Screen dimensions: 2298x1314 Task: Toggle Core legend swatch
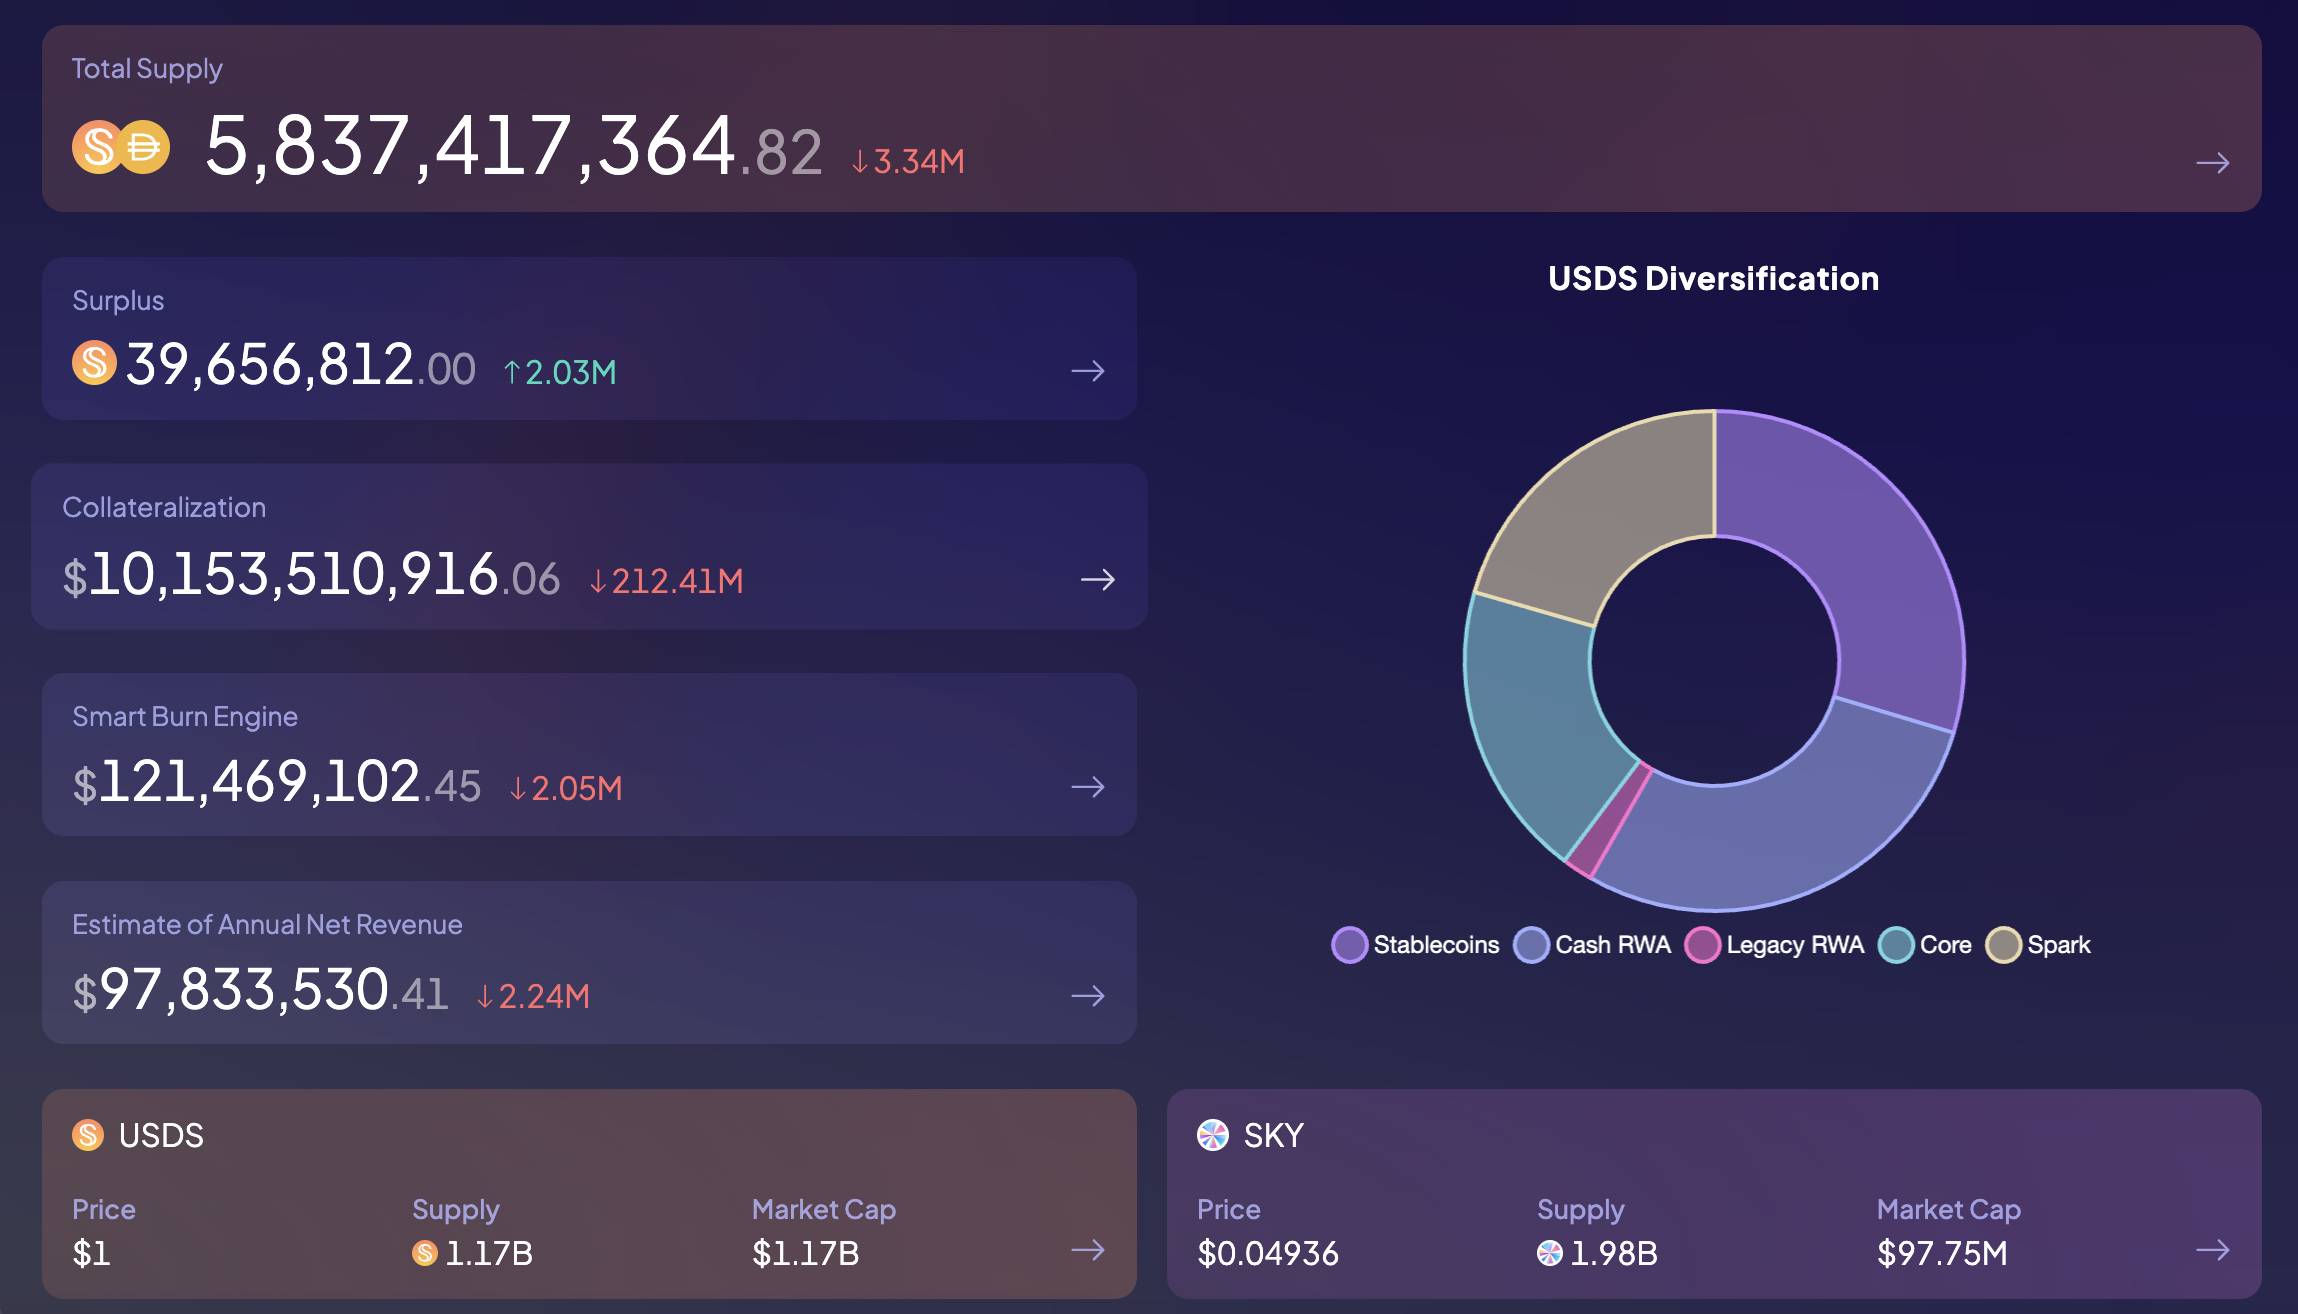(x=1896, y=945)
